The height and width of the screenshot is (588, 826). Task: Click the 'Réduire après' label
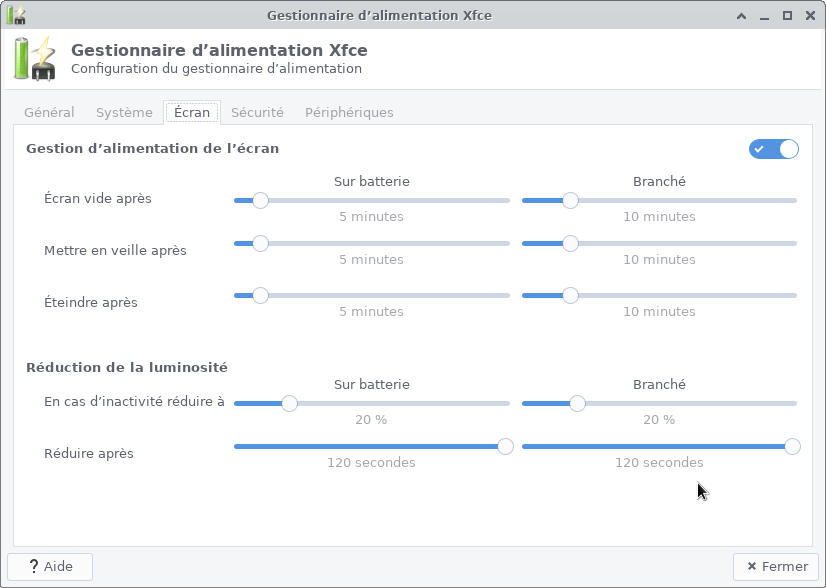point(89,453)
